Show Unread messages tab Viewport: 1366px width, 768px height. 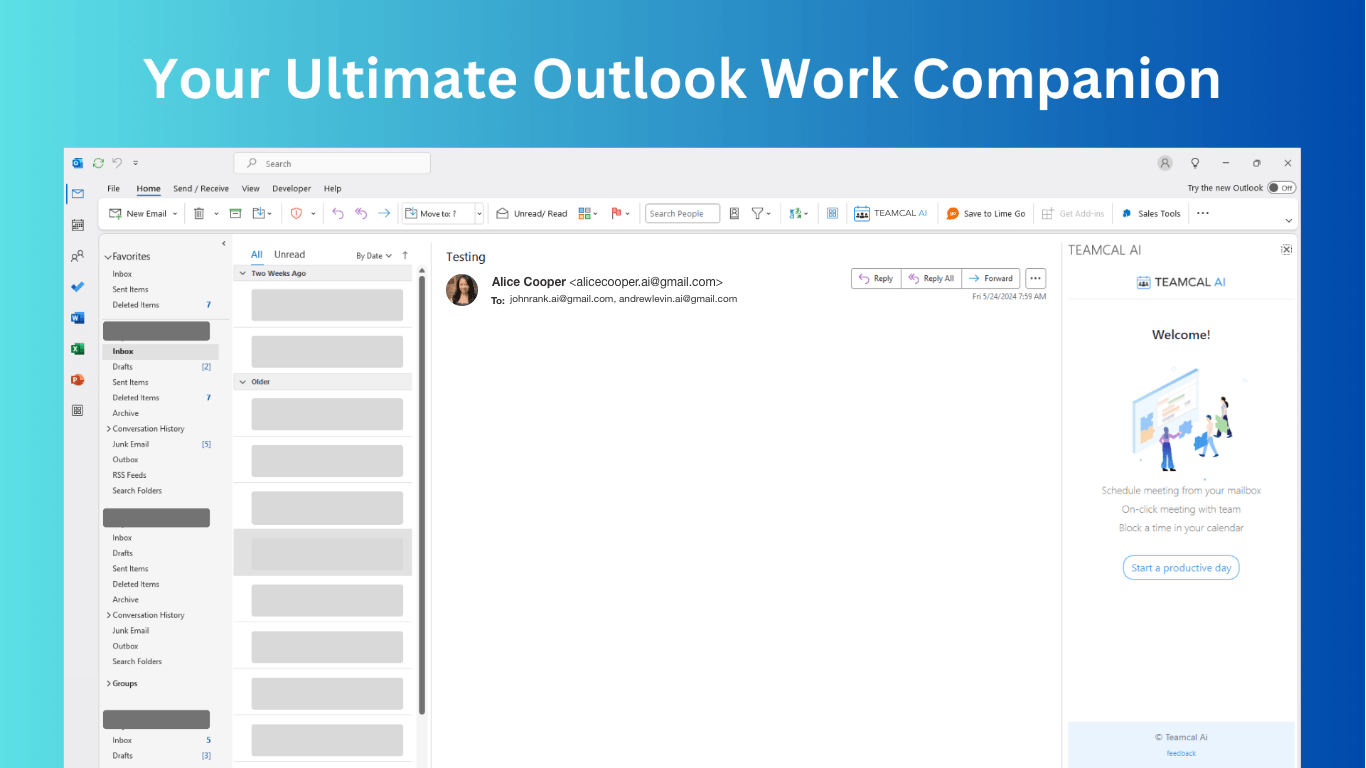coord(289,255)
